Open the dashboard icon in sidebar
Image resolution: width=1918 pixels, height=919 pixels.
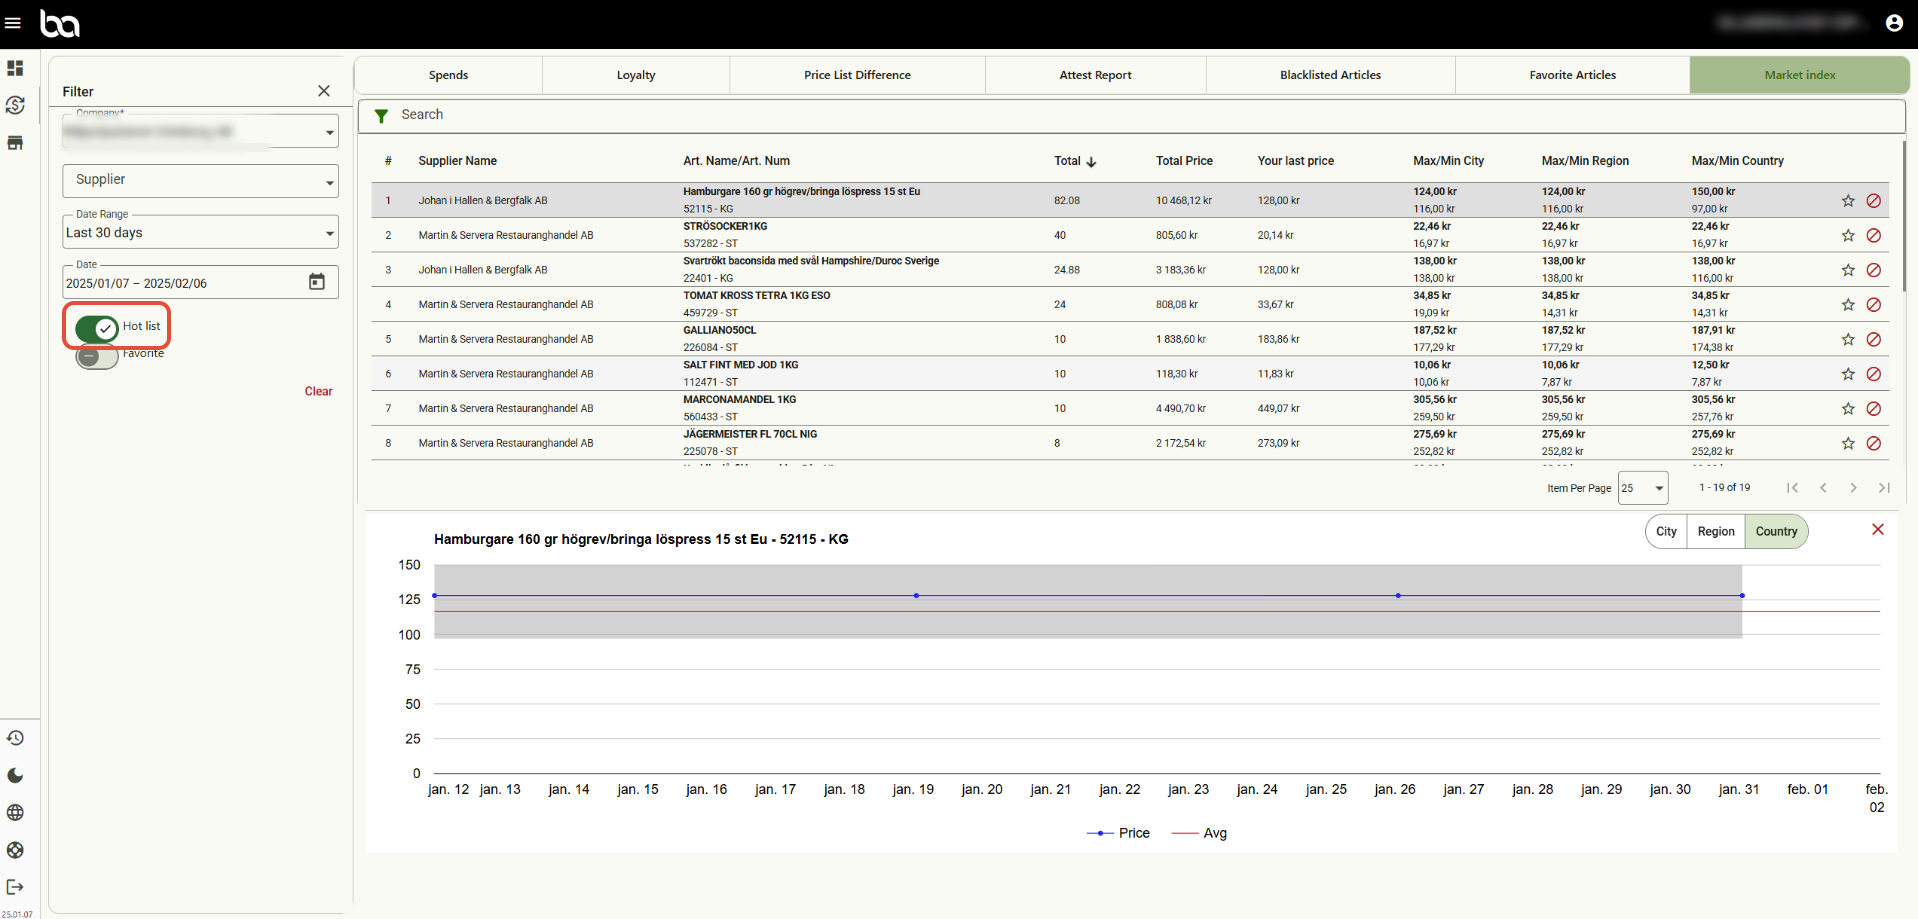[x=15, y=68]
